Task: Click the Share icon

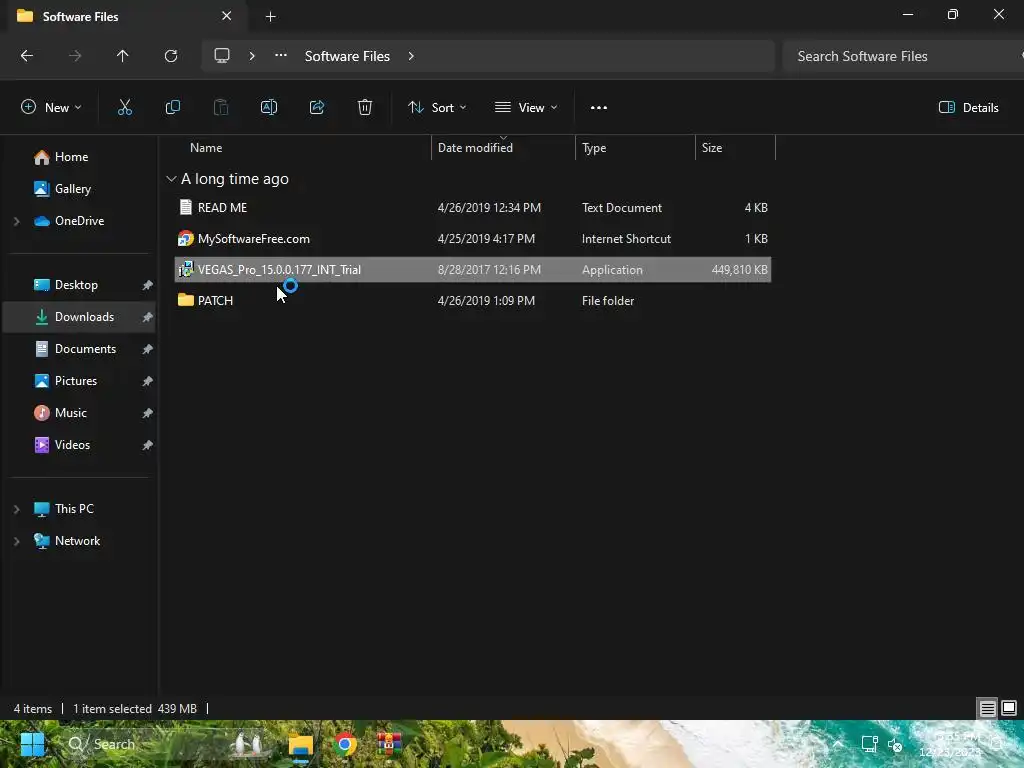Action: click(x=317, y=108)
